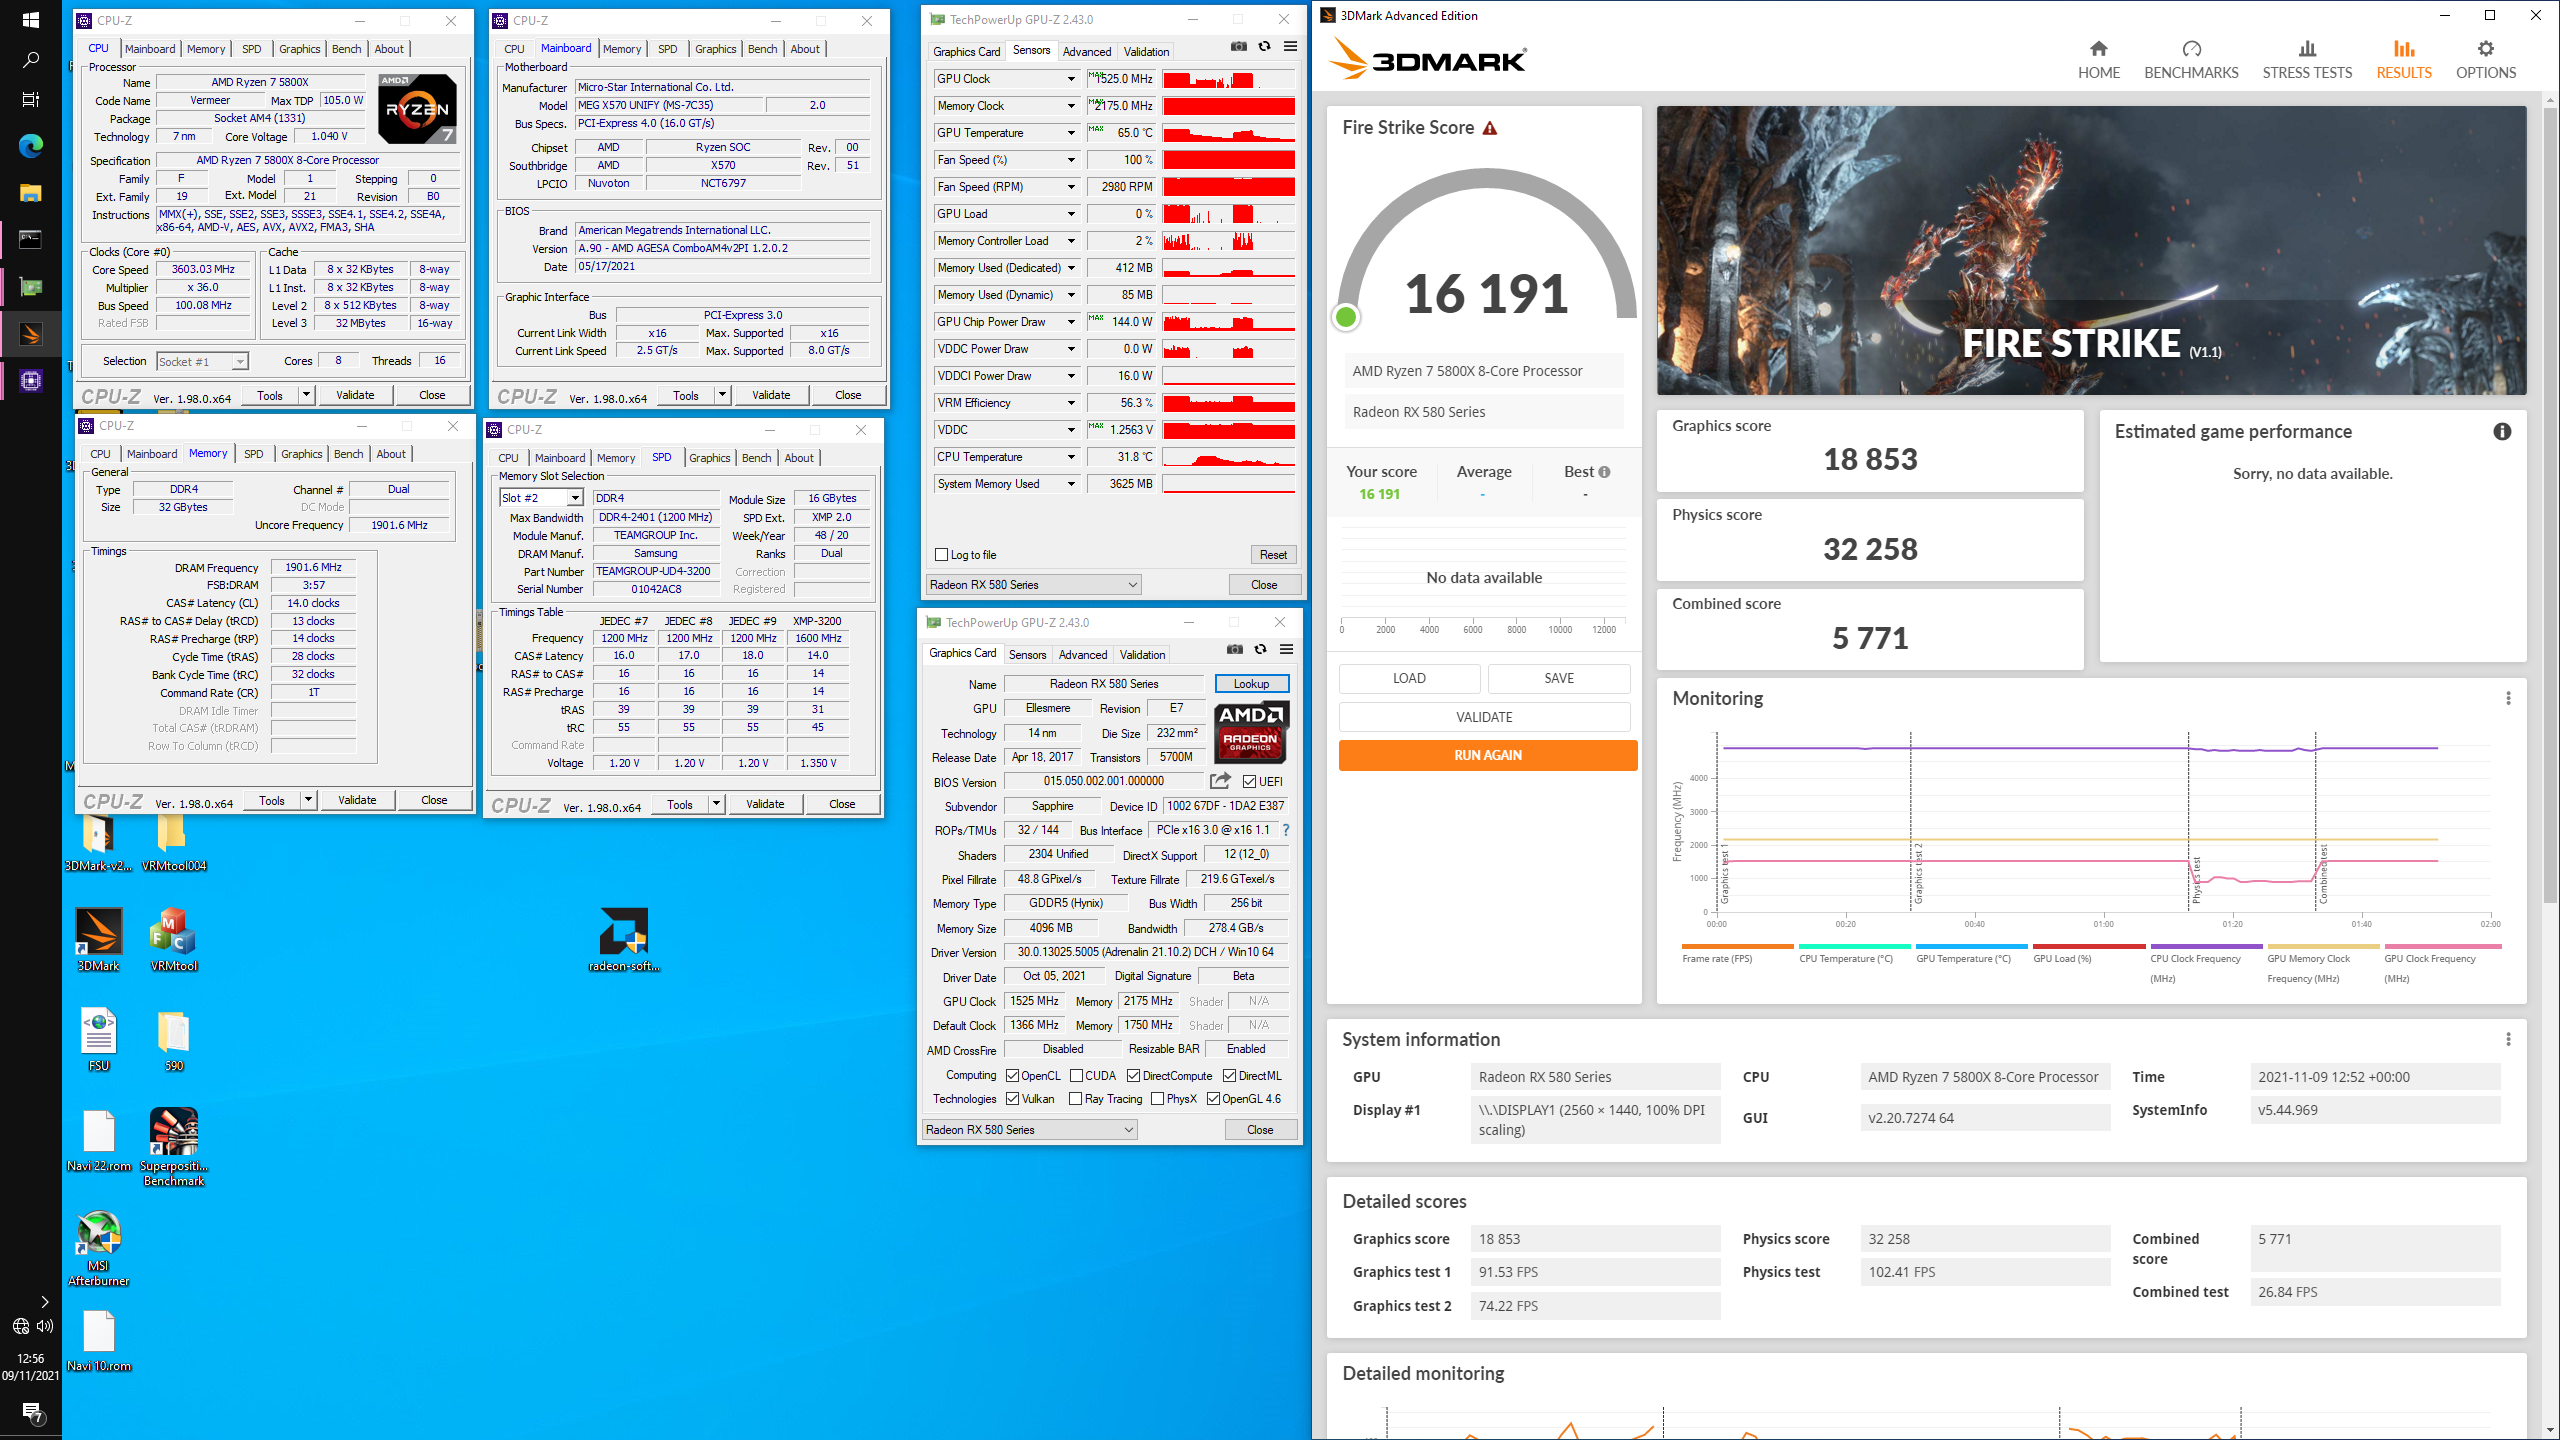
Task: Open the MSI Afterburner desktop icon
Action: [98, 1246]
